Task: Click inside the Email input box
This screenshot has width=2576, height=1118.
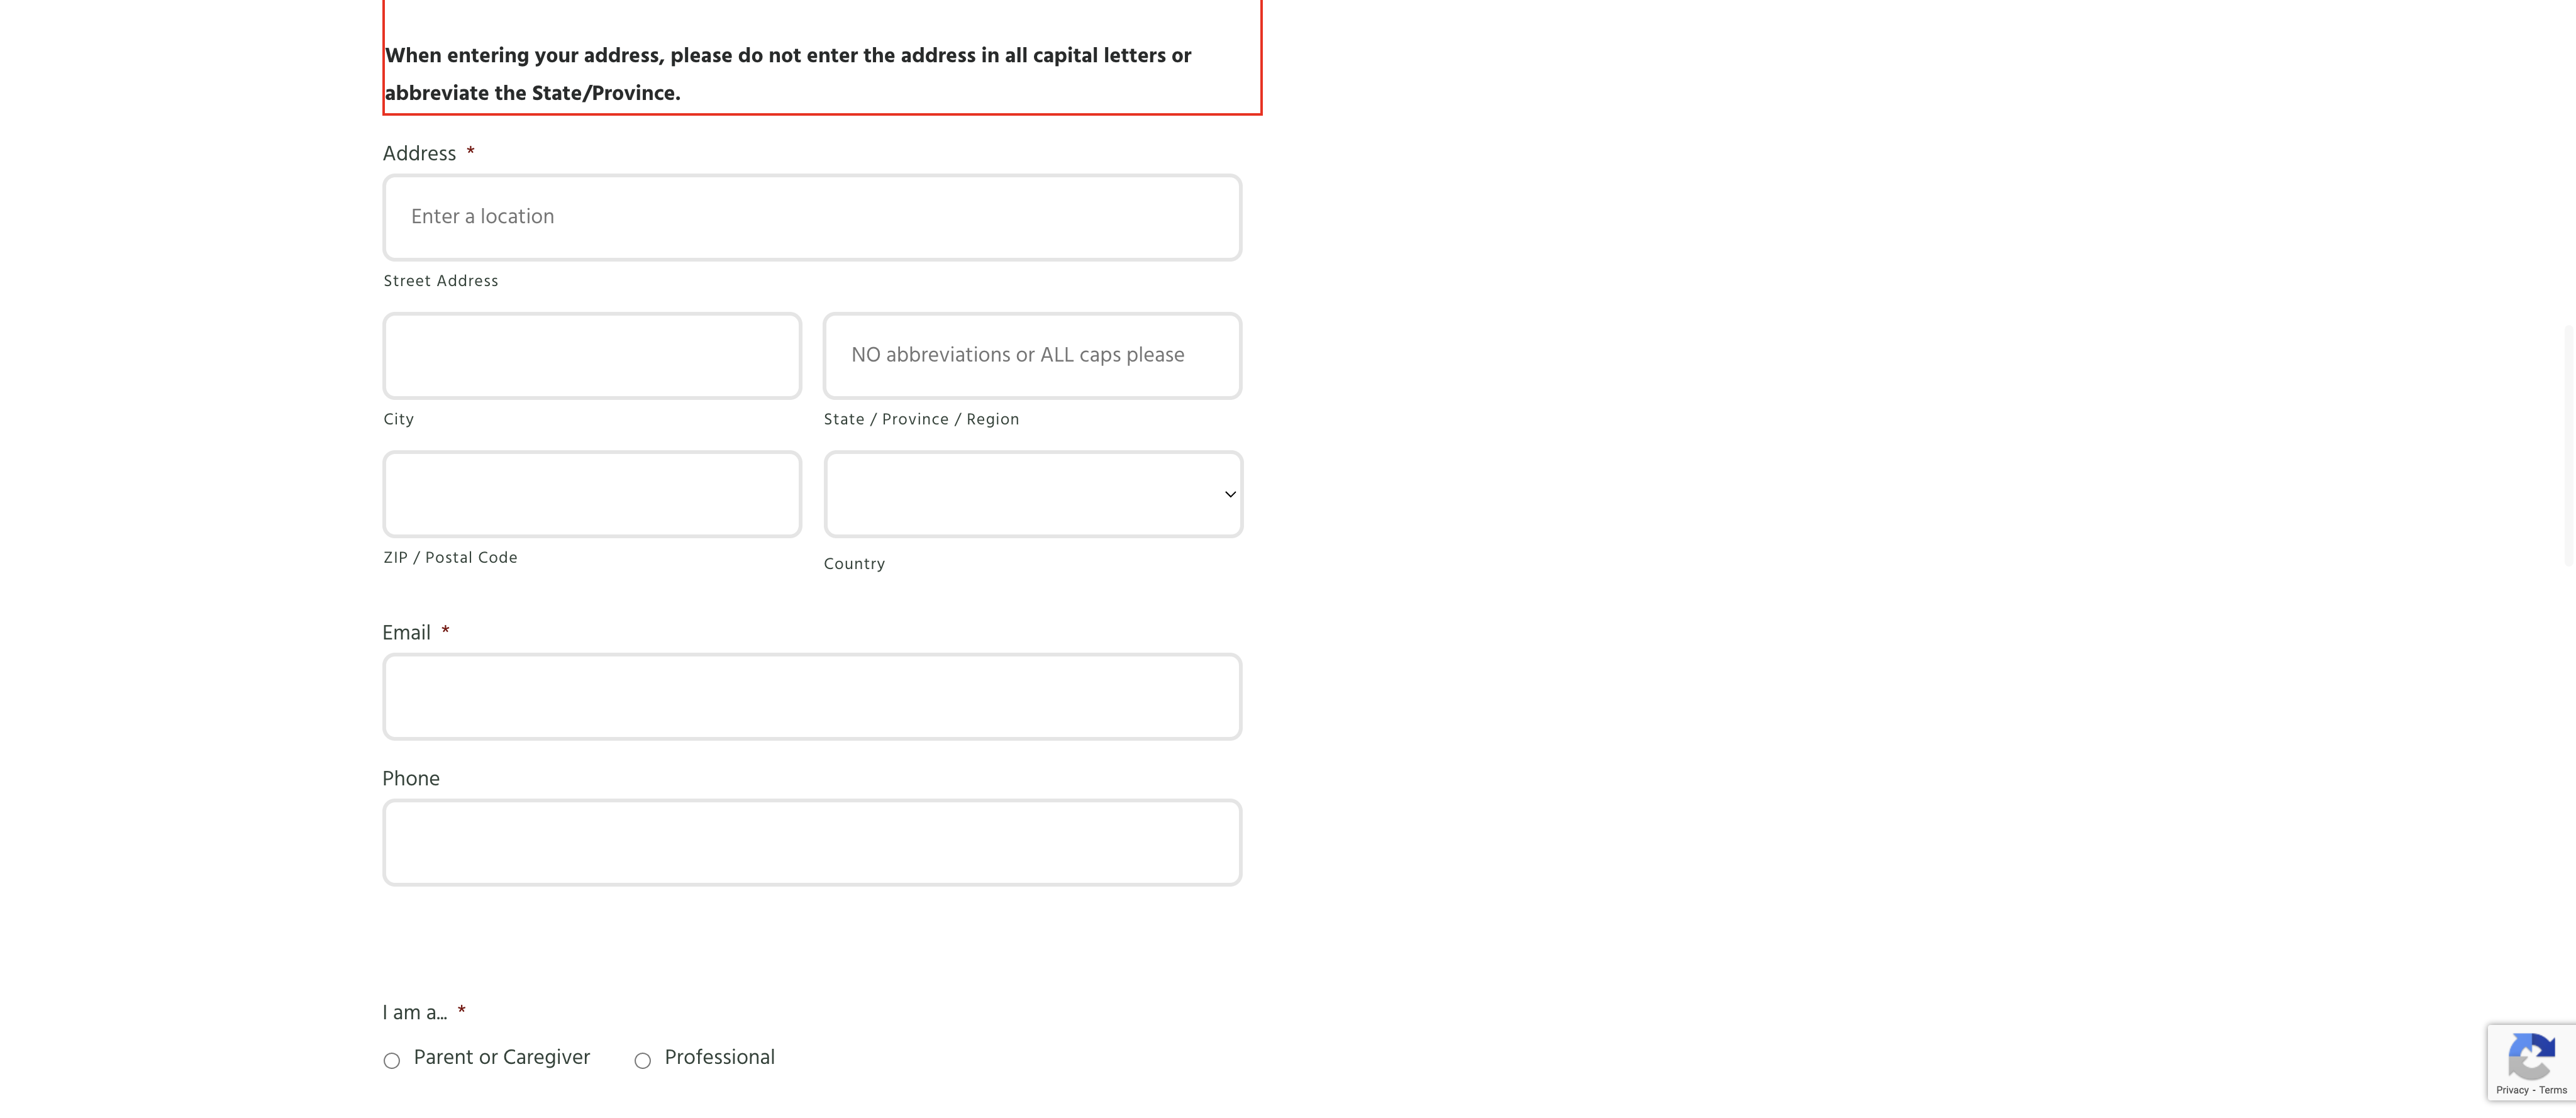Action: click(x=812, y=697)
